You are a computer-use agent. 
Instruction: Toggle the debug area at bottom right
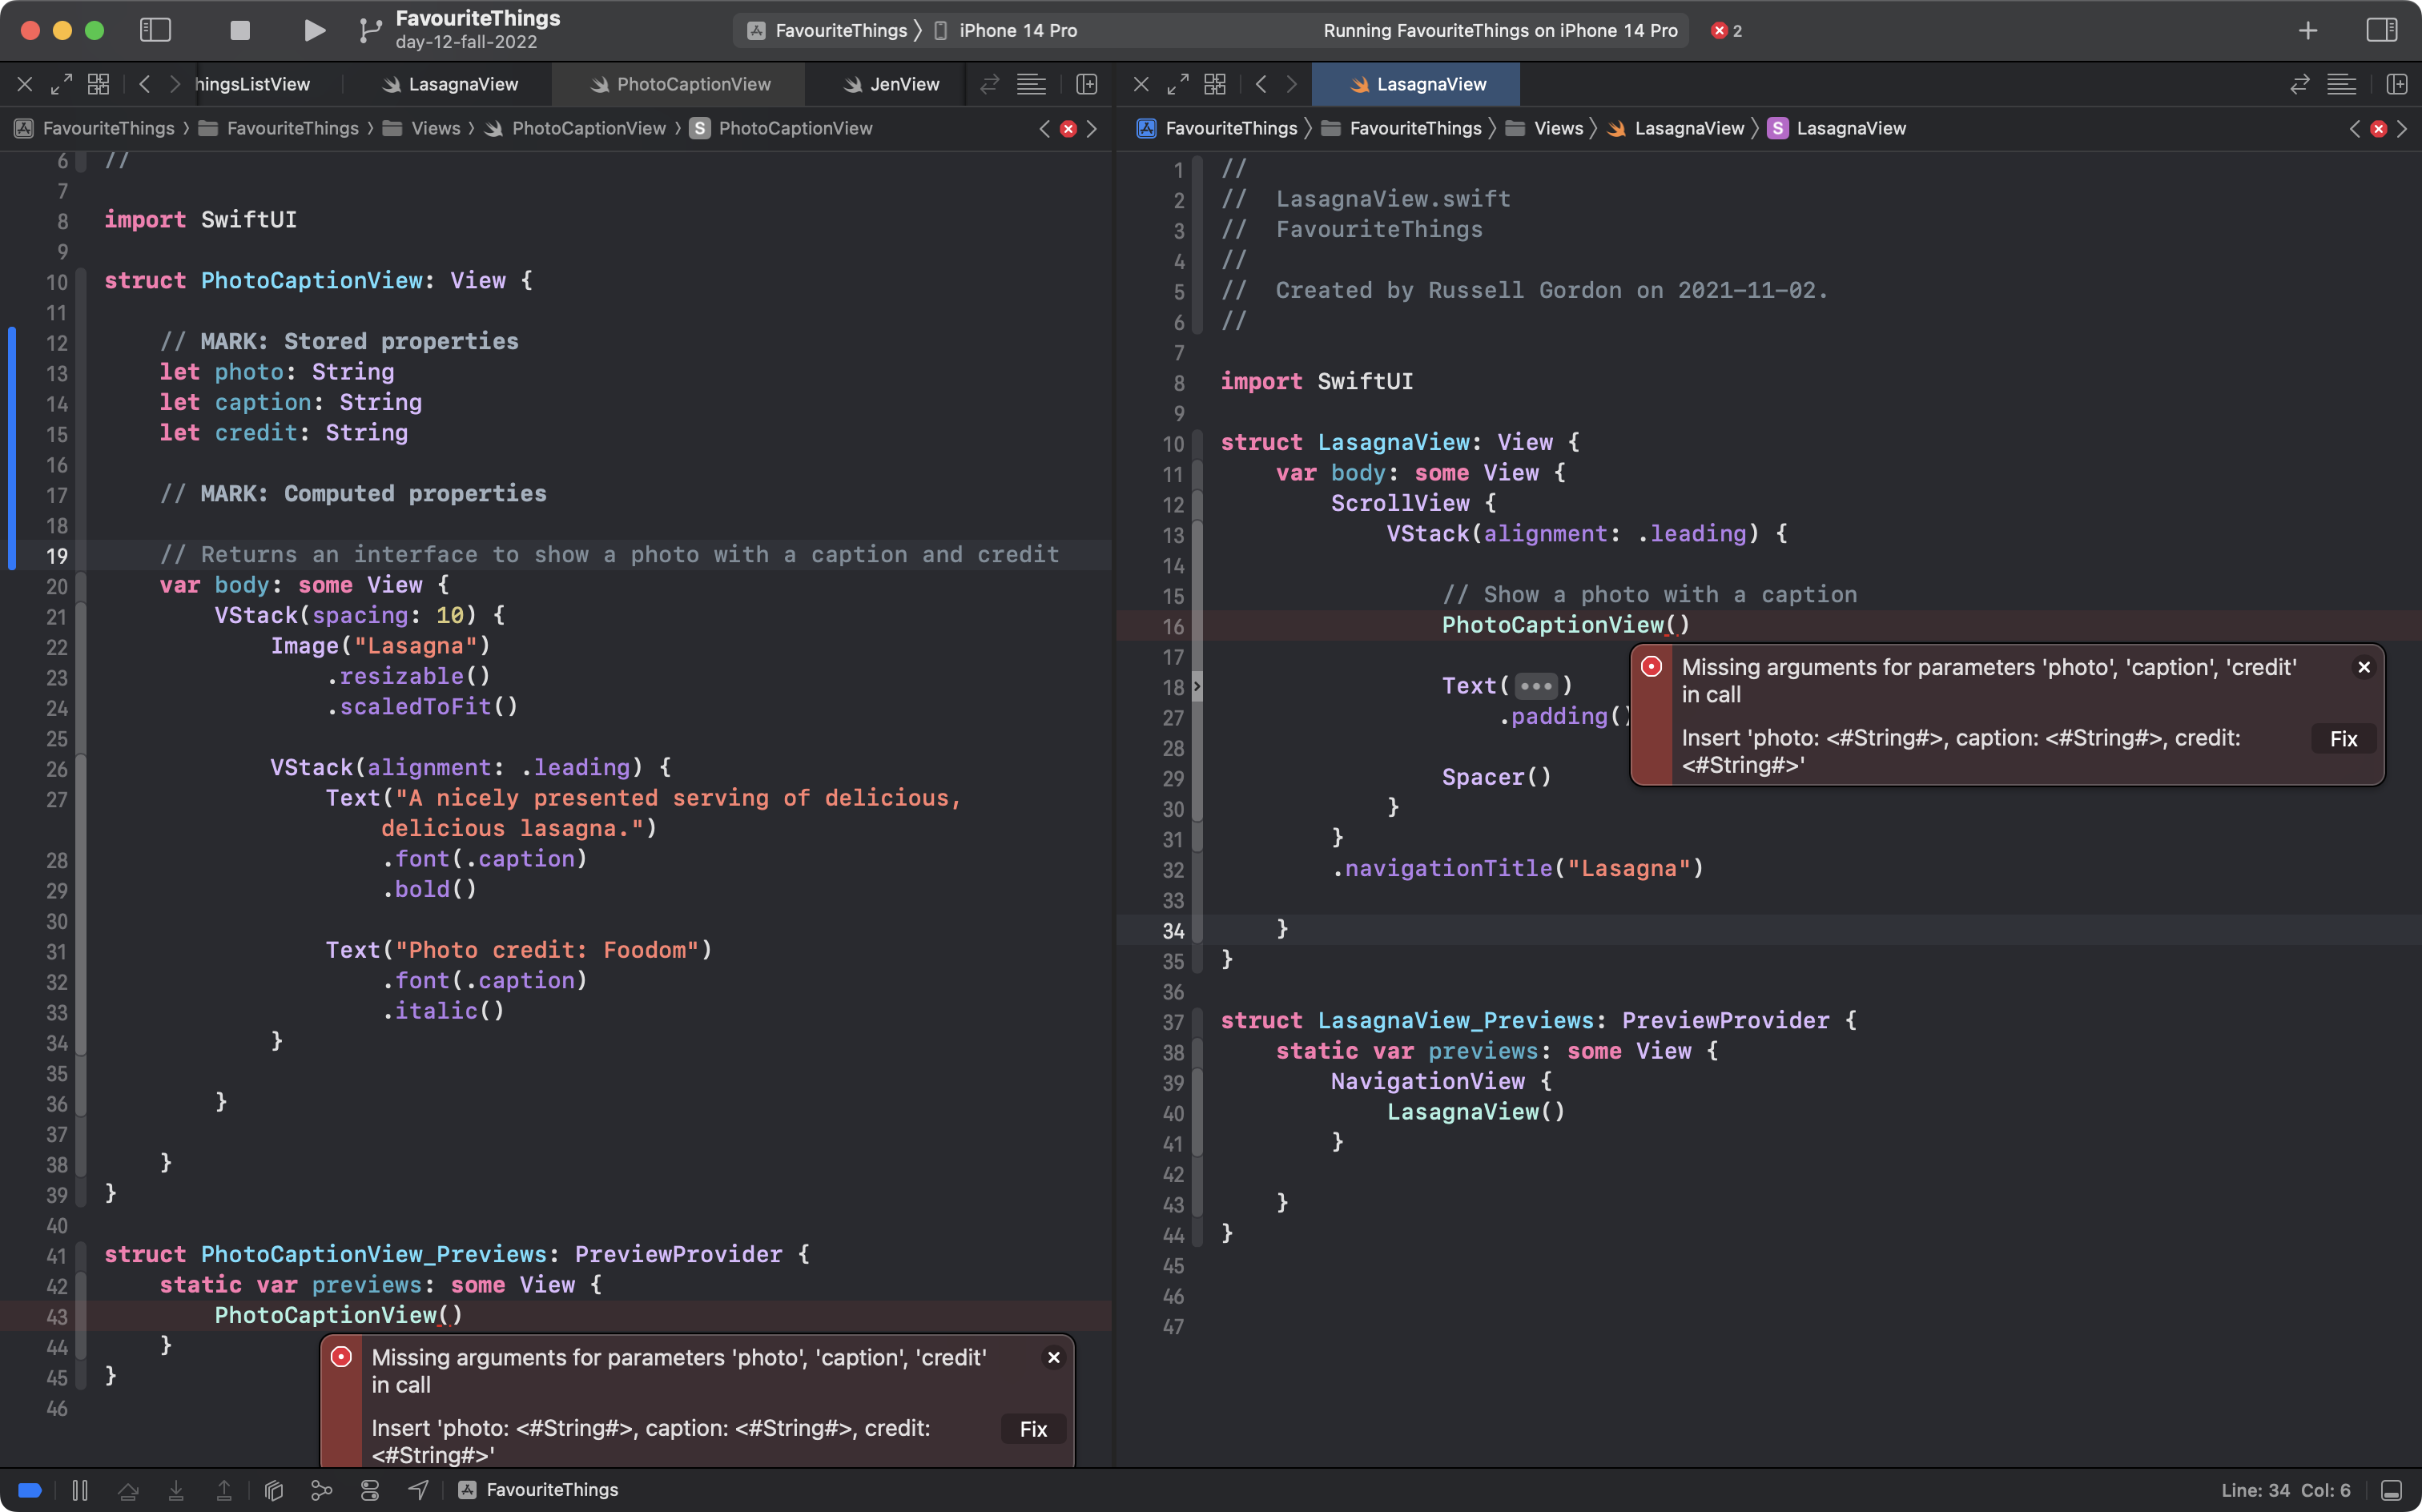pyautogui.click(x=2391, y=1490)
